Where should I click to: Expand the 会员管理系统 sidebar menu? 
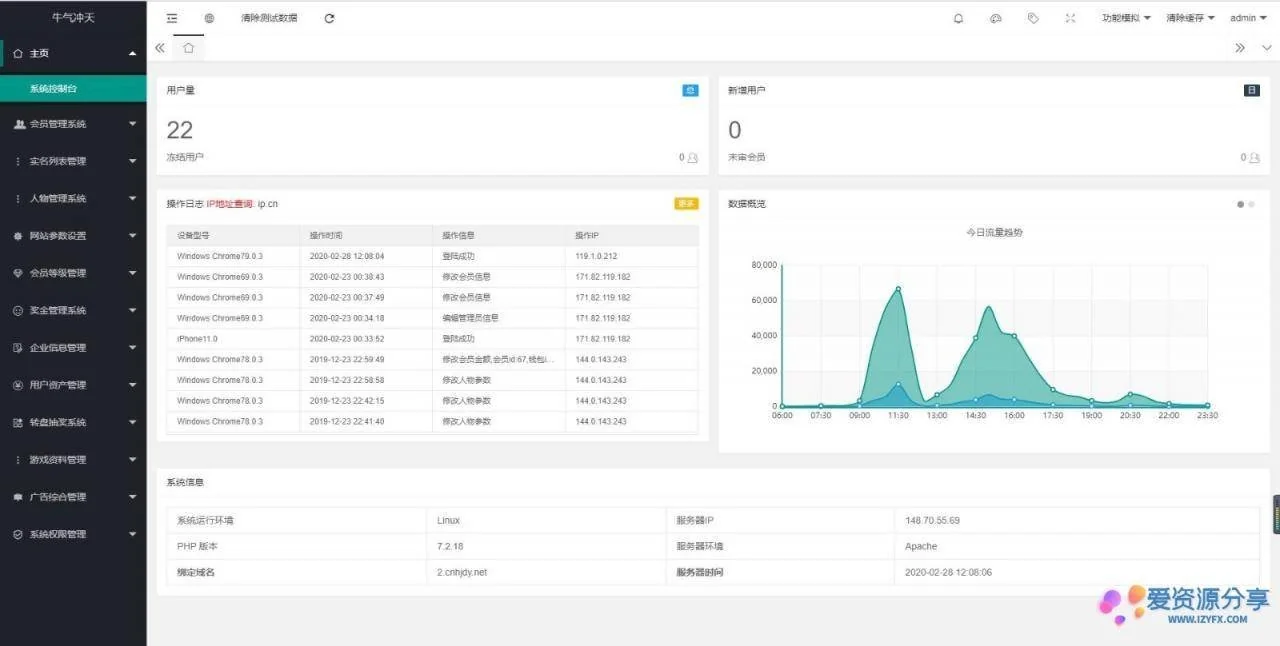[x=73, y=124]
